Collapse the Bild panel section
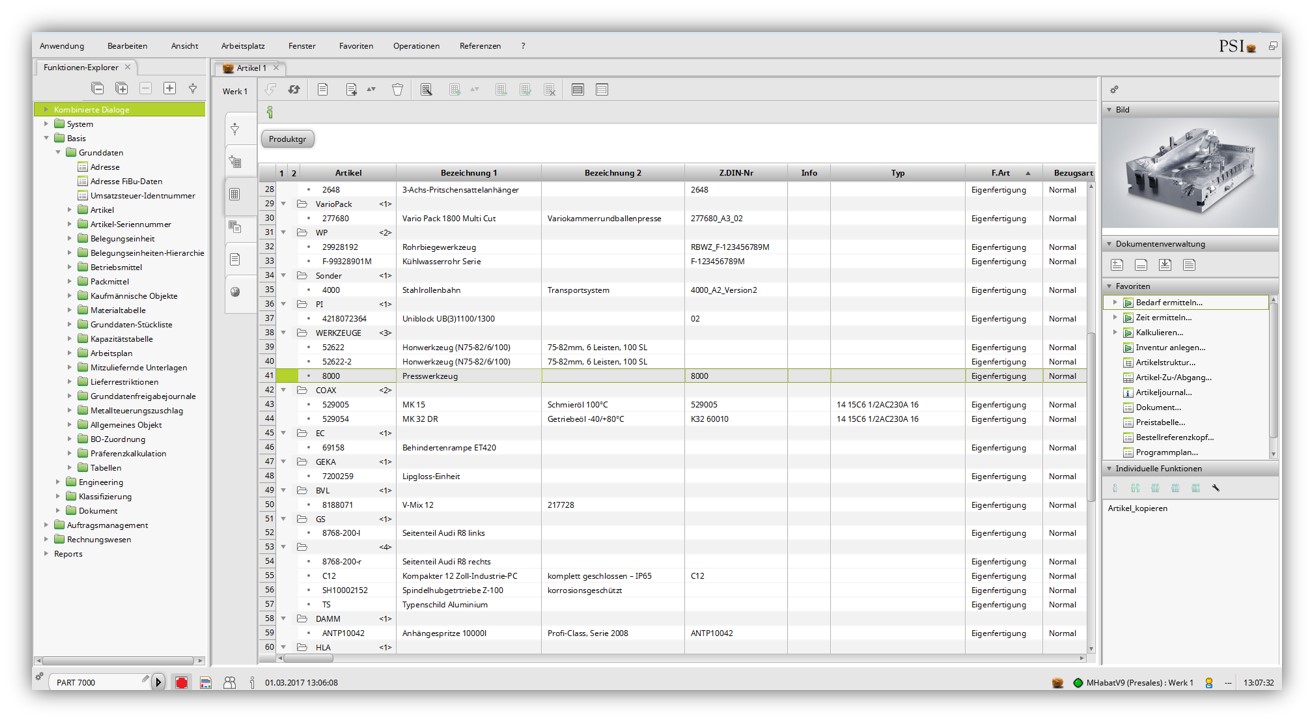This screenshot has width=1314, height=722. click(1109, 110)
